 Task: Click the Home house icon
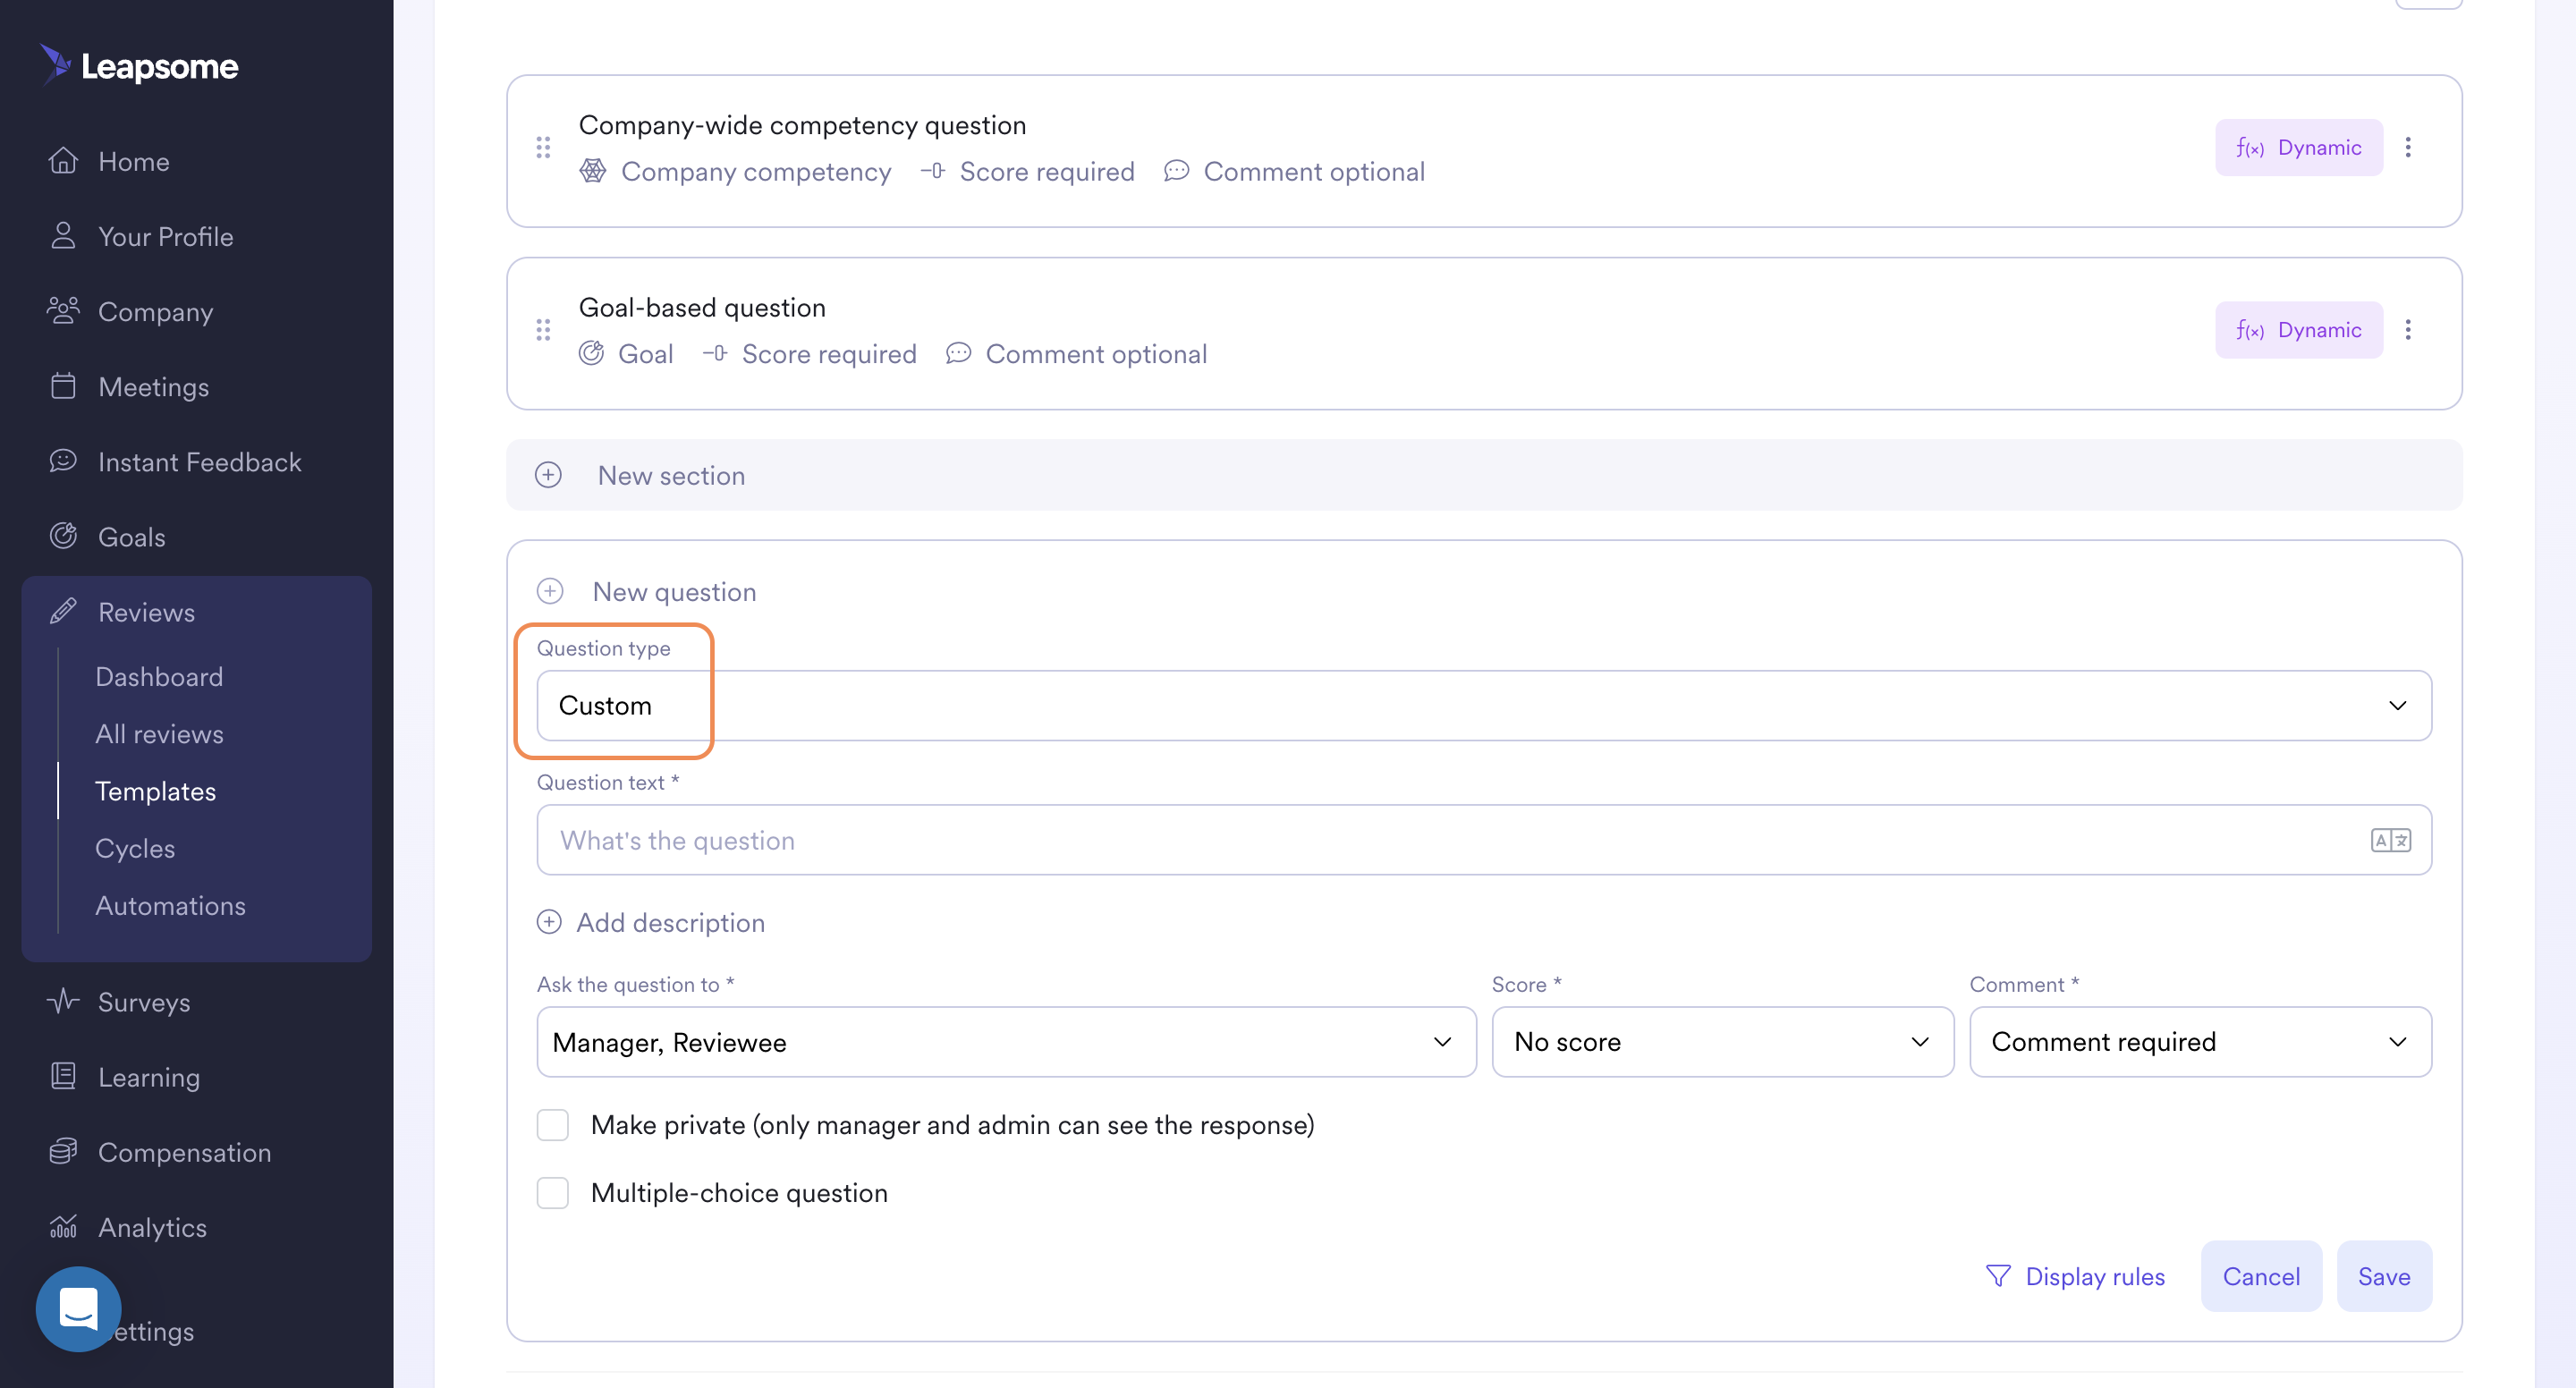pyautogui.click(x=63, y=161)
